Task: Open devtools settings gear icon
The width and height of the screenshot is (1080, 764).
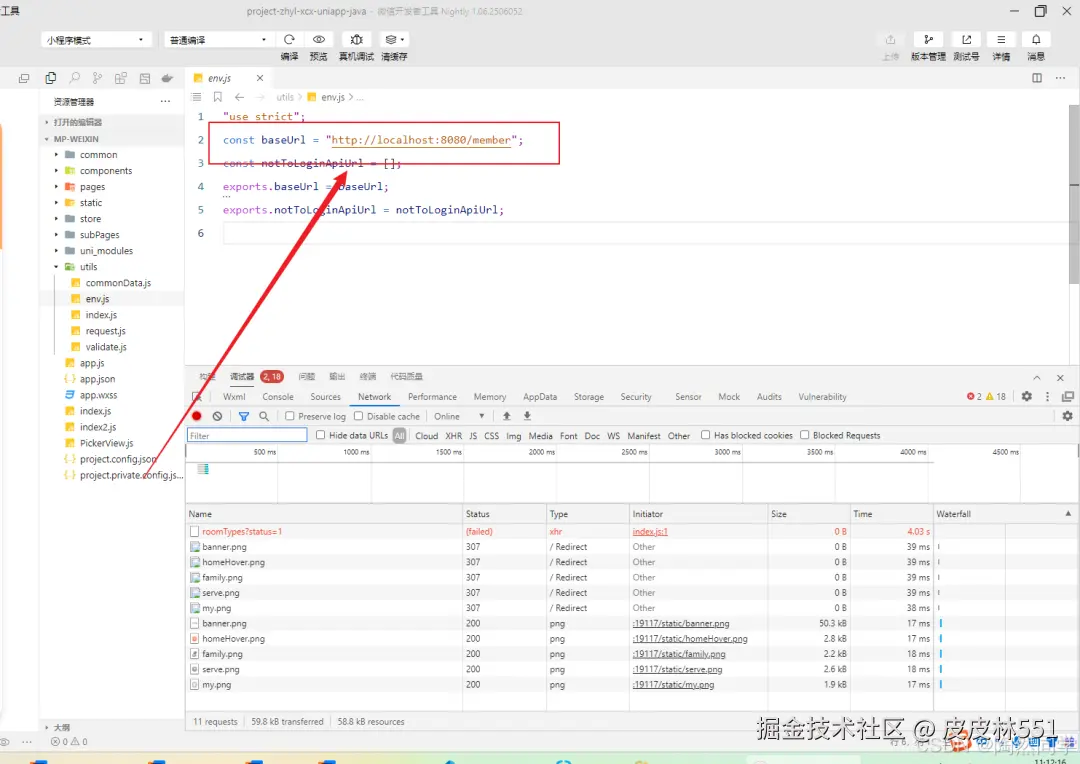Action: [x=1027, y=396]
